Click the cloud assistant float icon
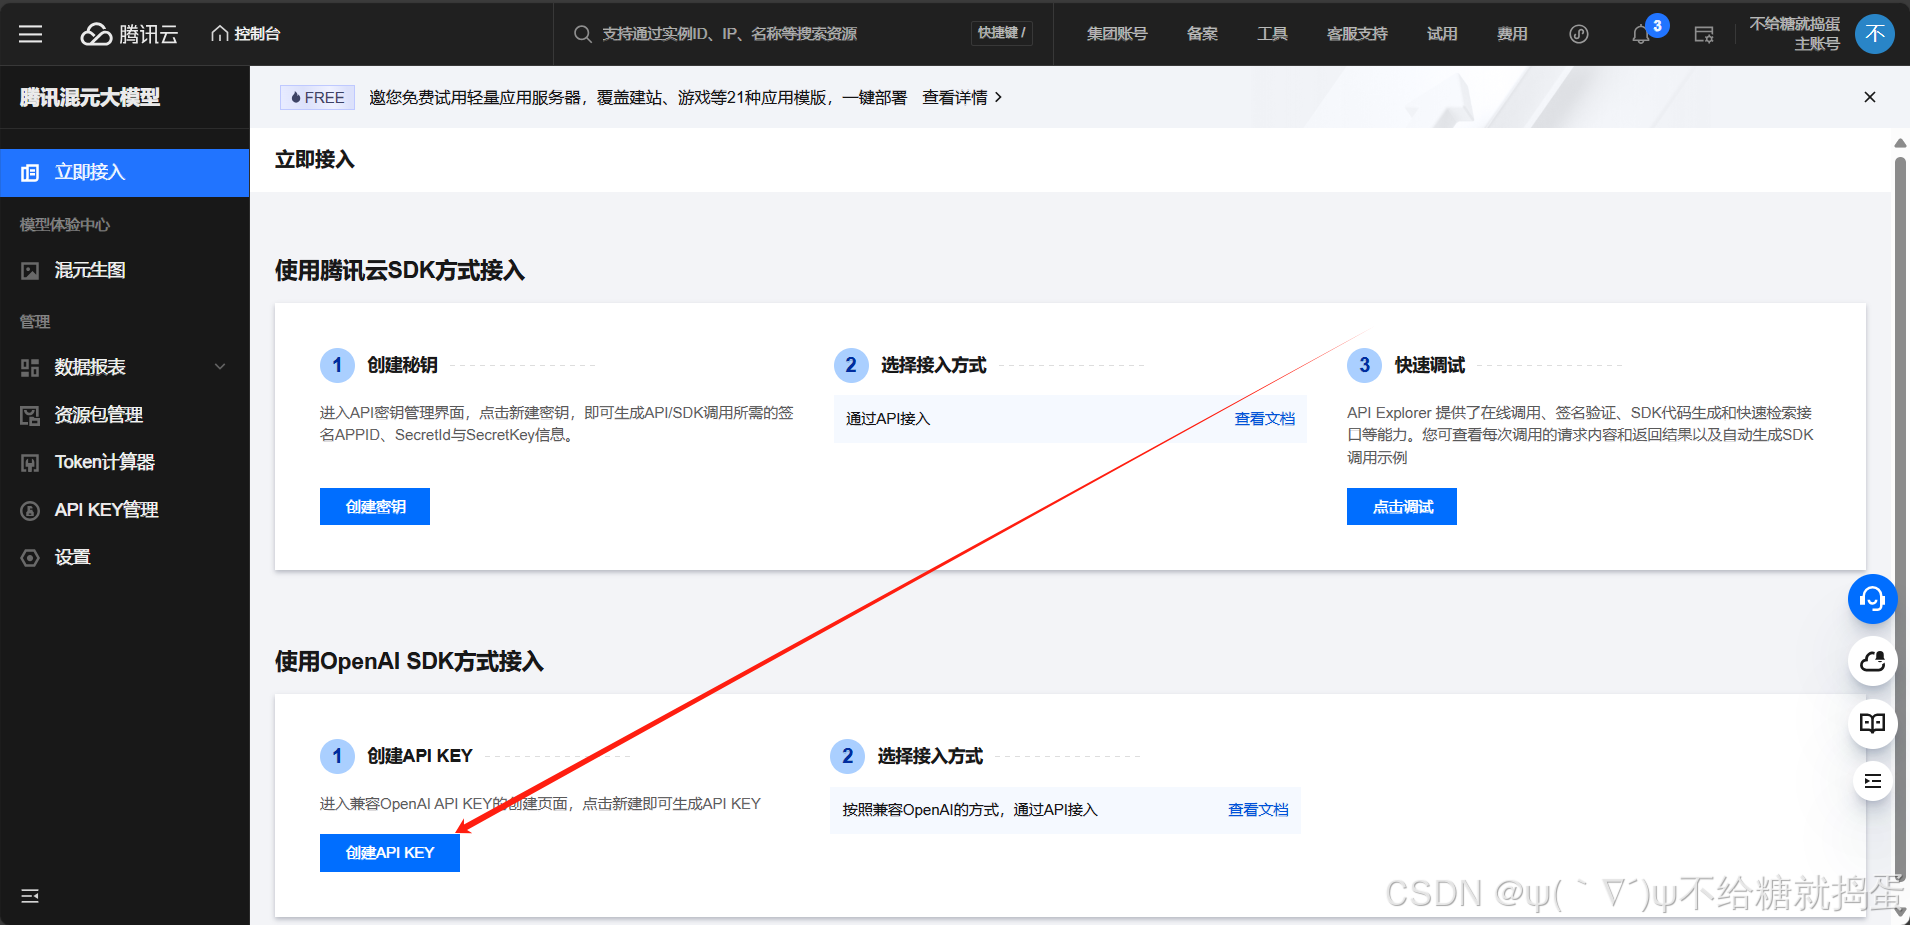The image size is (1910, 925). point(1872,661)
